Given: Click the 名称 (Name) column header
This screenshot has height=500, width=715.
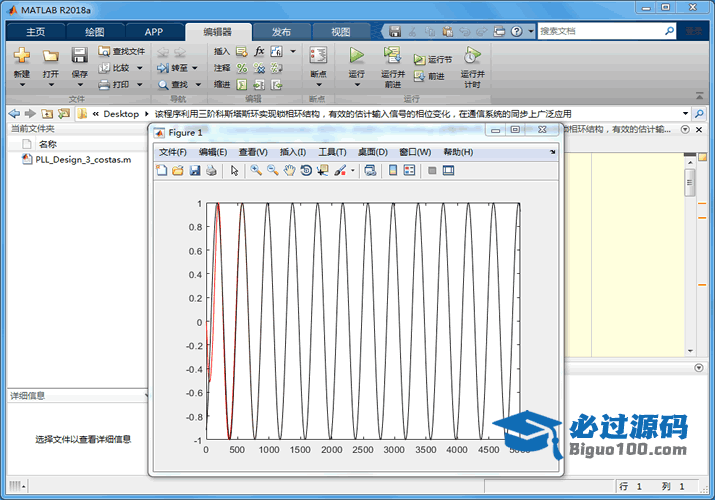Looking at the screenshot, I should point(47,144).
